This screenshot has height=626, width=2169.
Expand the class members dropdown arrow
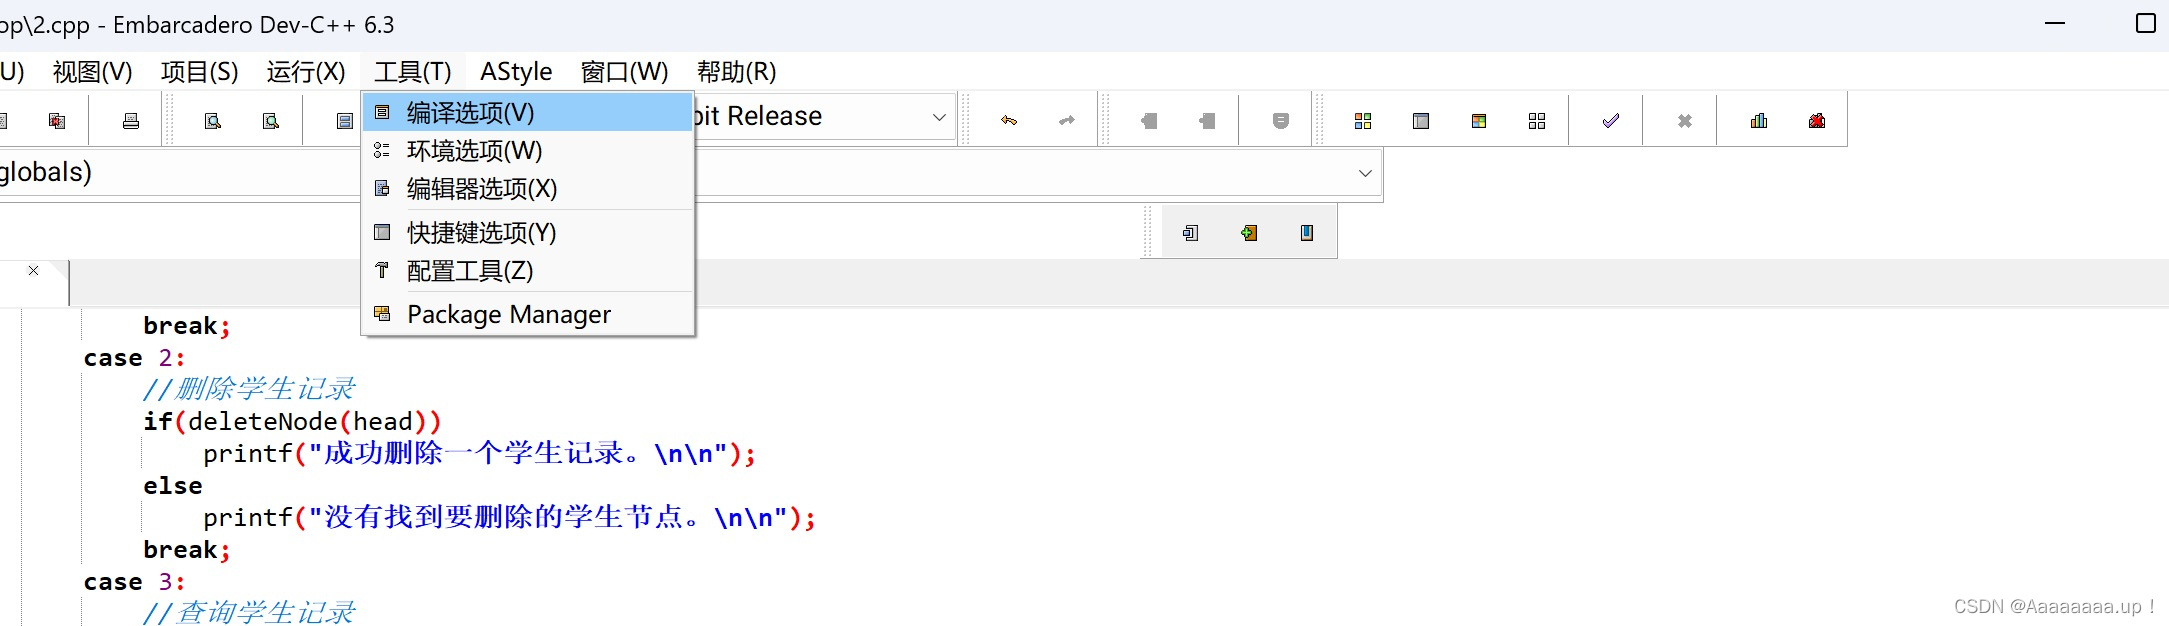(1365, 173)
